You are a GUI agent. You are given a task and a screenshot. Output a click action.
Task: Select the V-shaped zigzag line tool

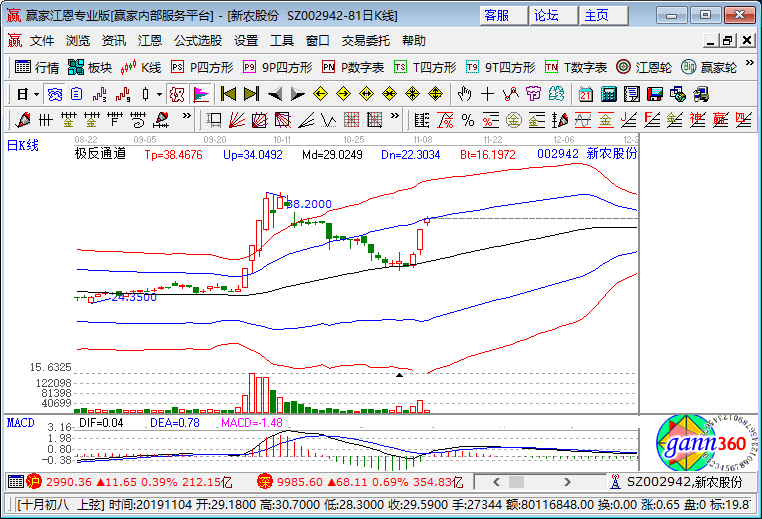coord(329,120)
